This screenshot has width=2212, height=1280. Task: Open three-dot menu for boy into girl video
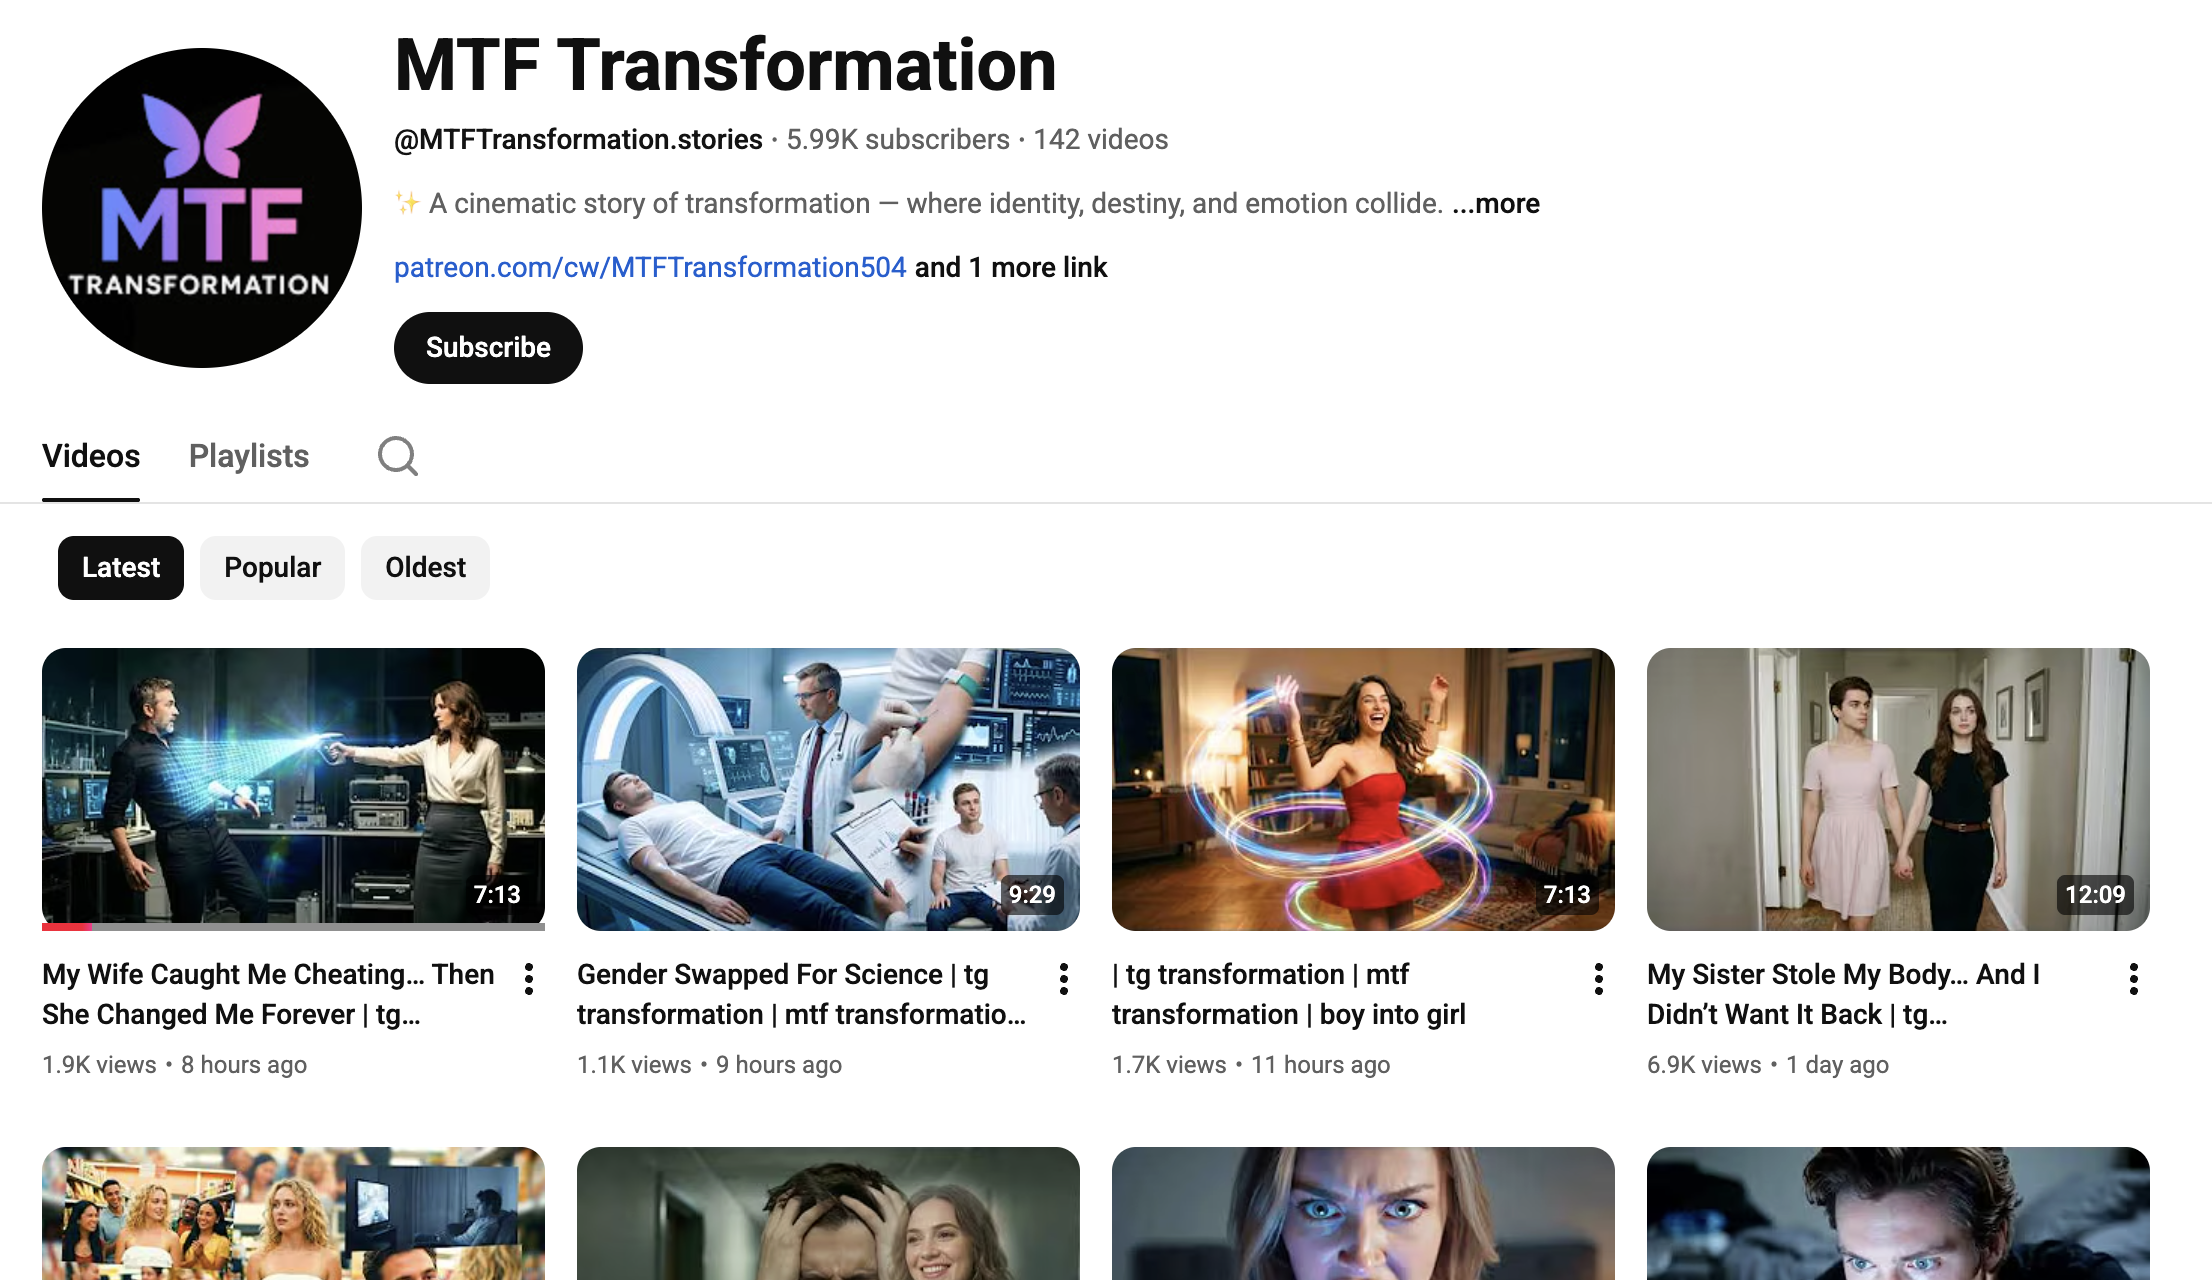coord(1599,979)
